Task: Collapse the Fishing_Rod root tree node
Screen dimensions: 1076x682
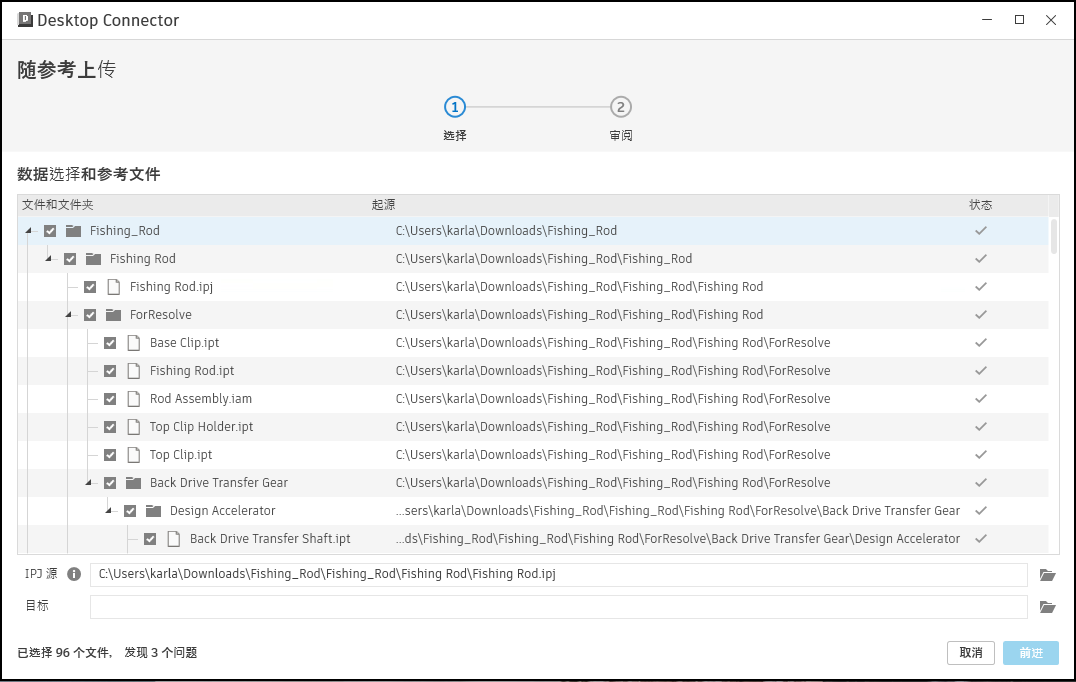Action: (x=29, y=231)
